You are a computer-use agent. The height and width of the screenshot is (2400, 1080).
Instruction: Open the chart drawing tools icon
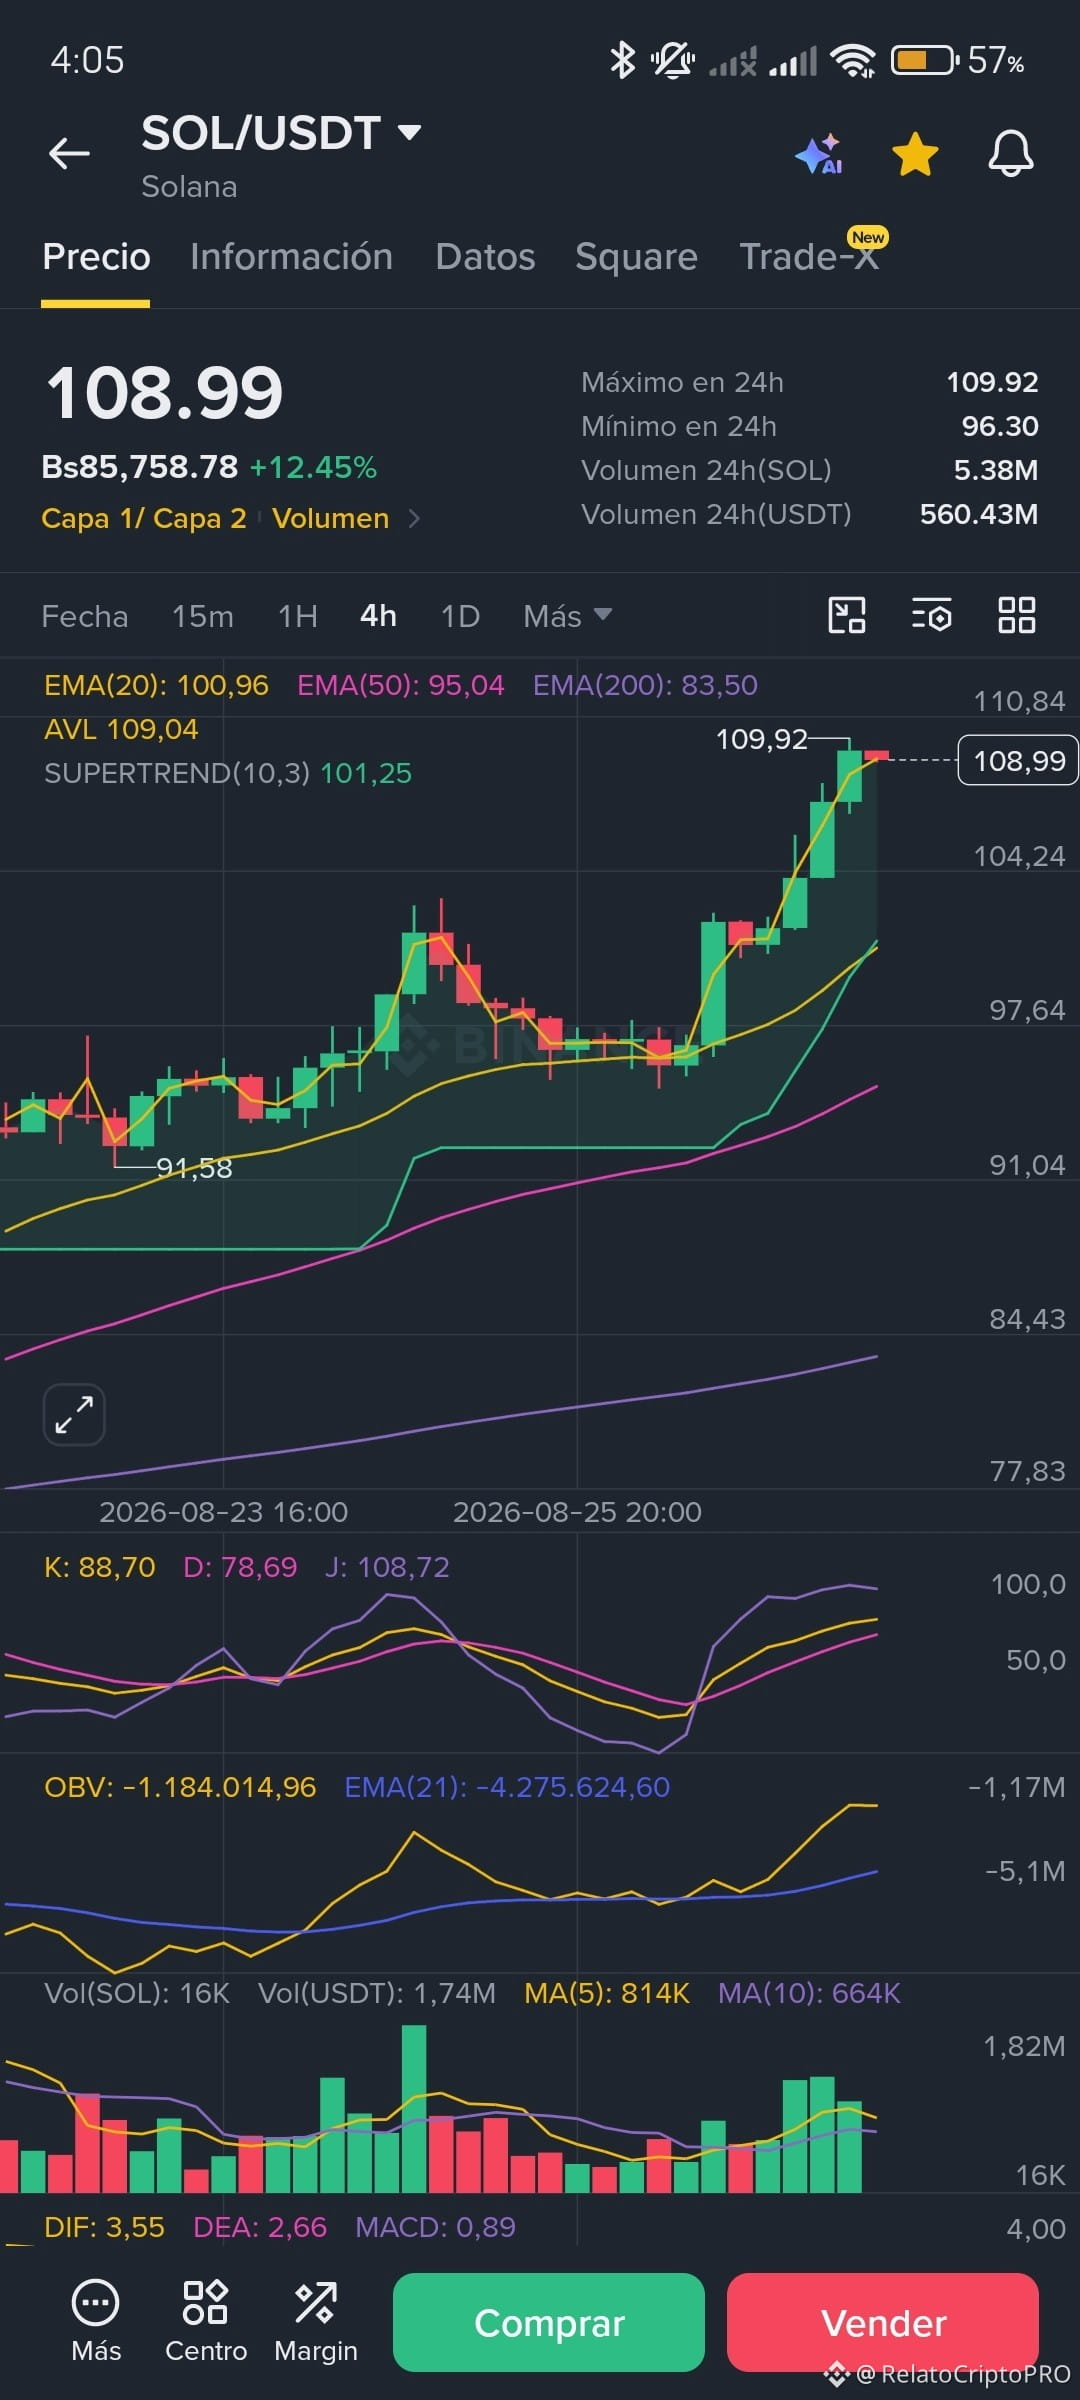click(847, 615)
